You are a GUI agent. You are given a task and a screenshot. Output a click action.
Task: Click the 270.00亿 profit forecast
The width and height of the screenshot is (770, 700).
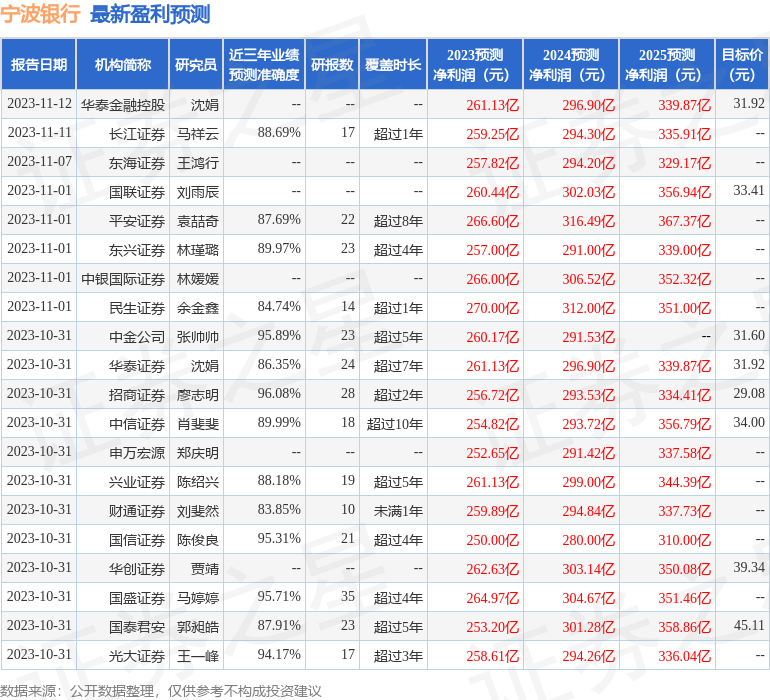tap(493, 308)
